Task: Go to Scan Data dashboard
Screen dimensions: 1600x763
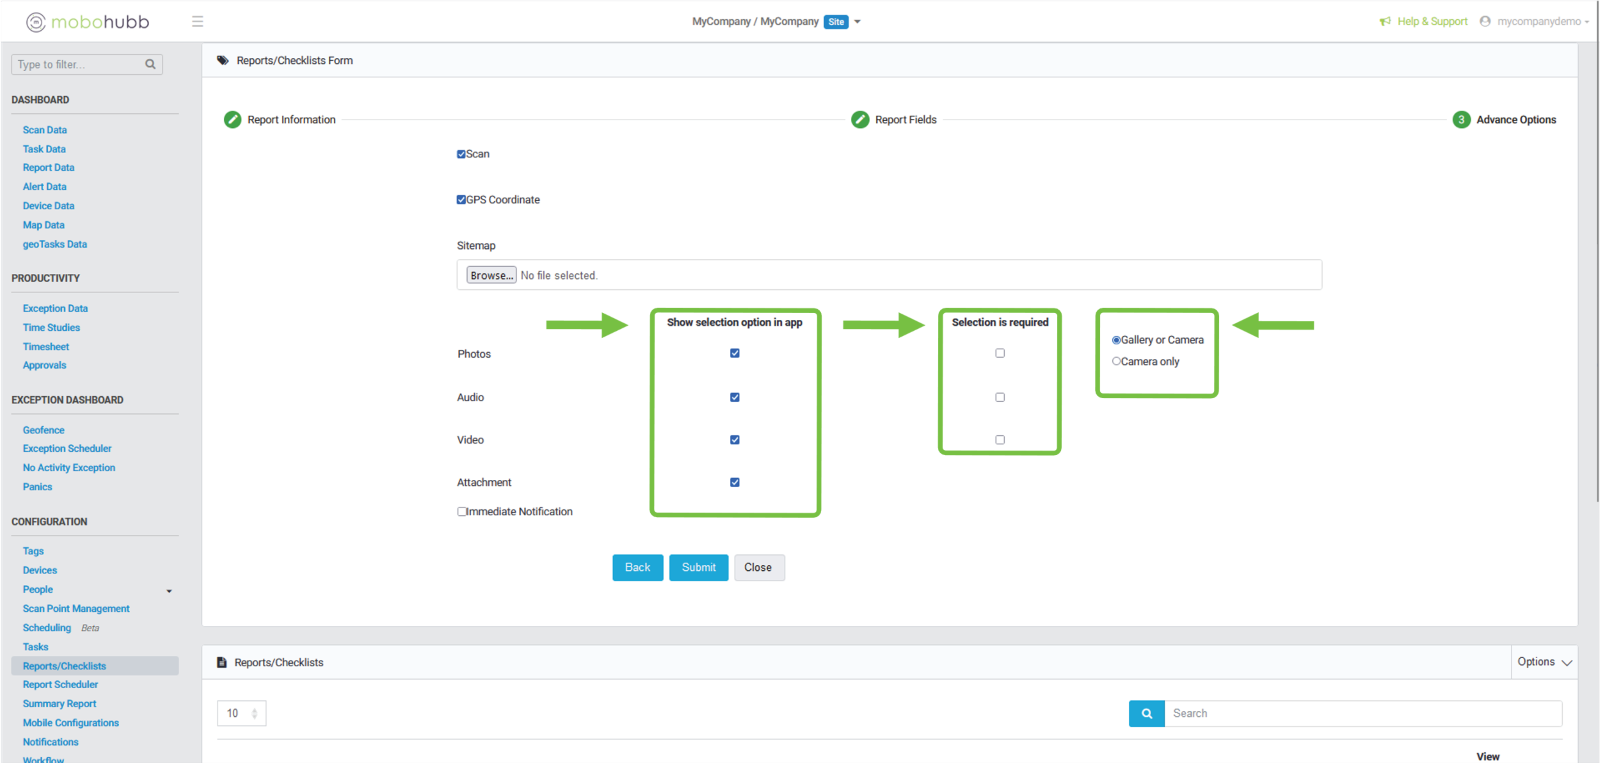Action: tap(45, 130)
